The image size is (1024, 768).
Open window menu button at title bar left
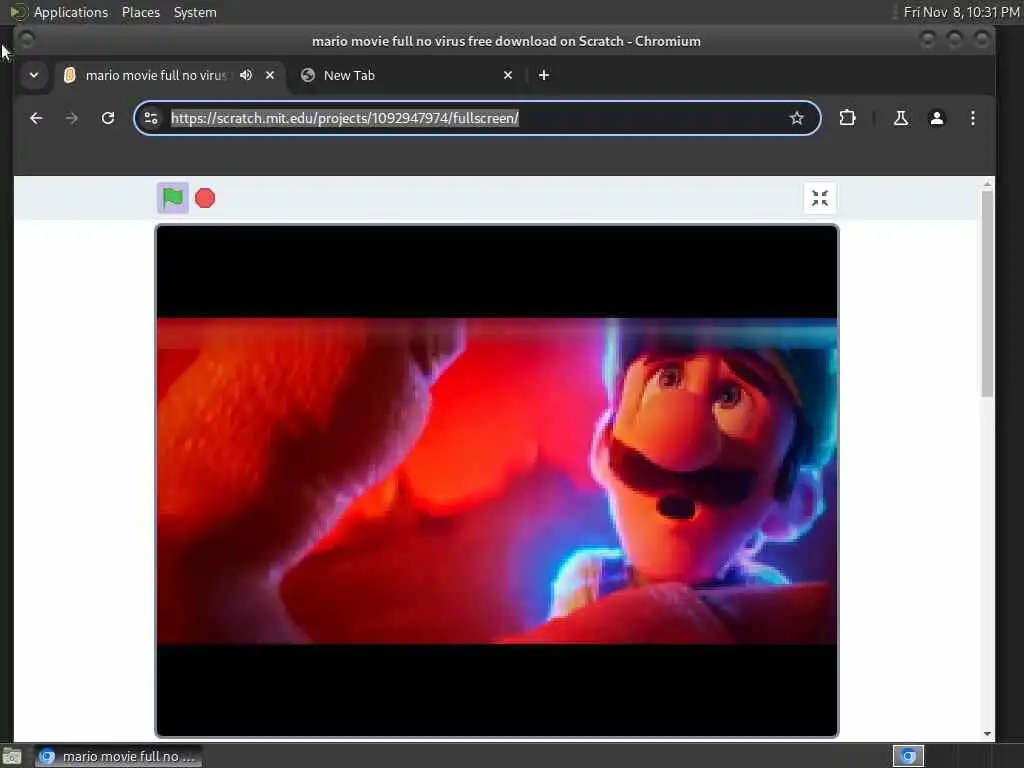pyautogui.click(x=27, y=40)
